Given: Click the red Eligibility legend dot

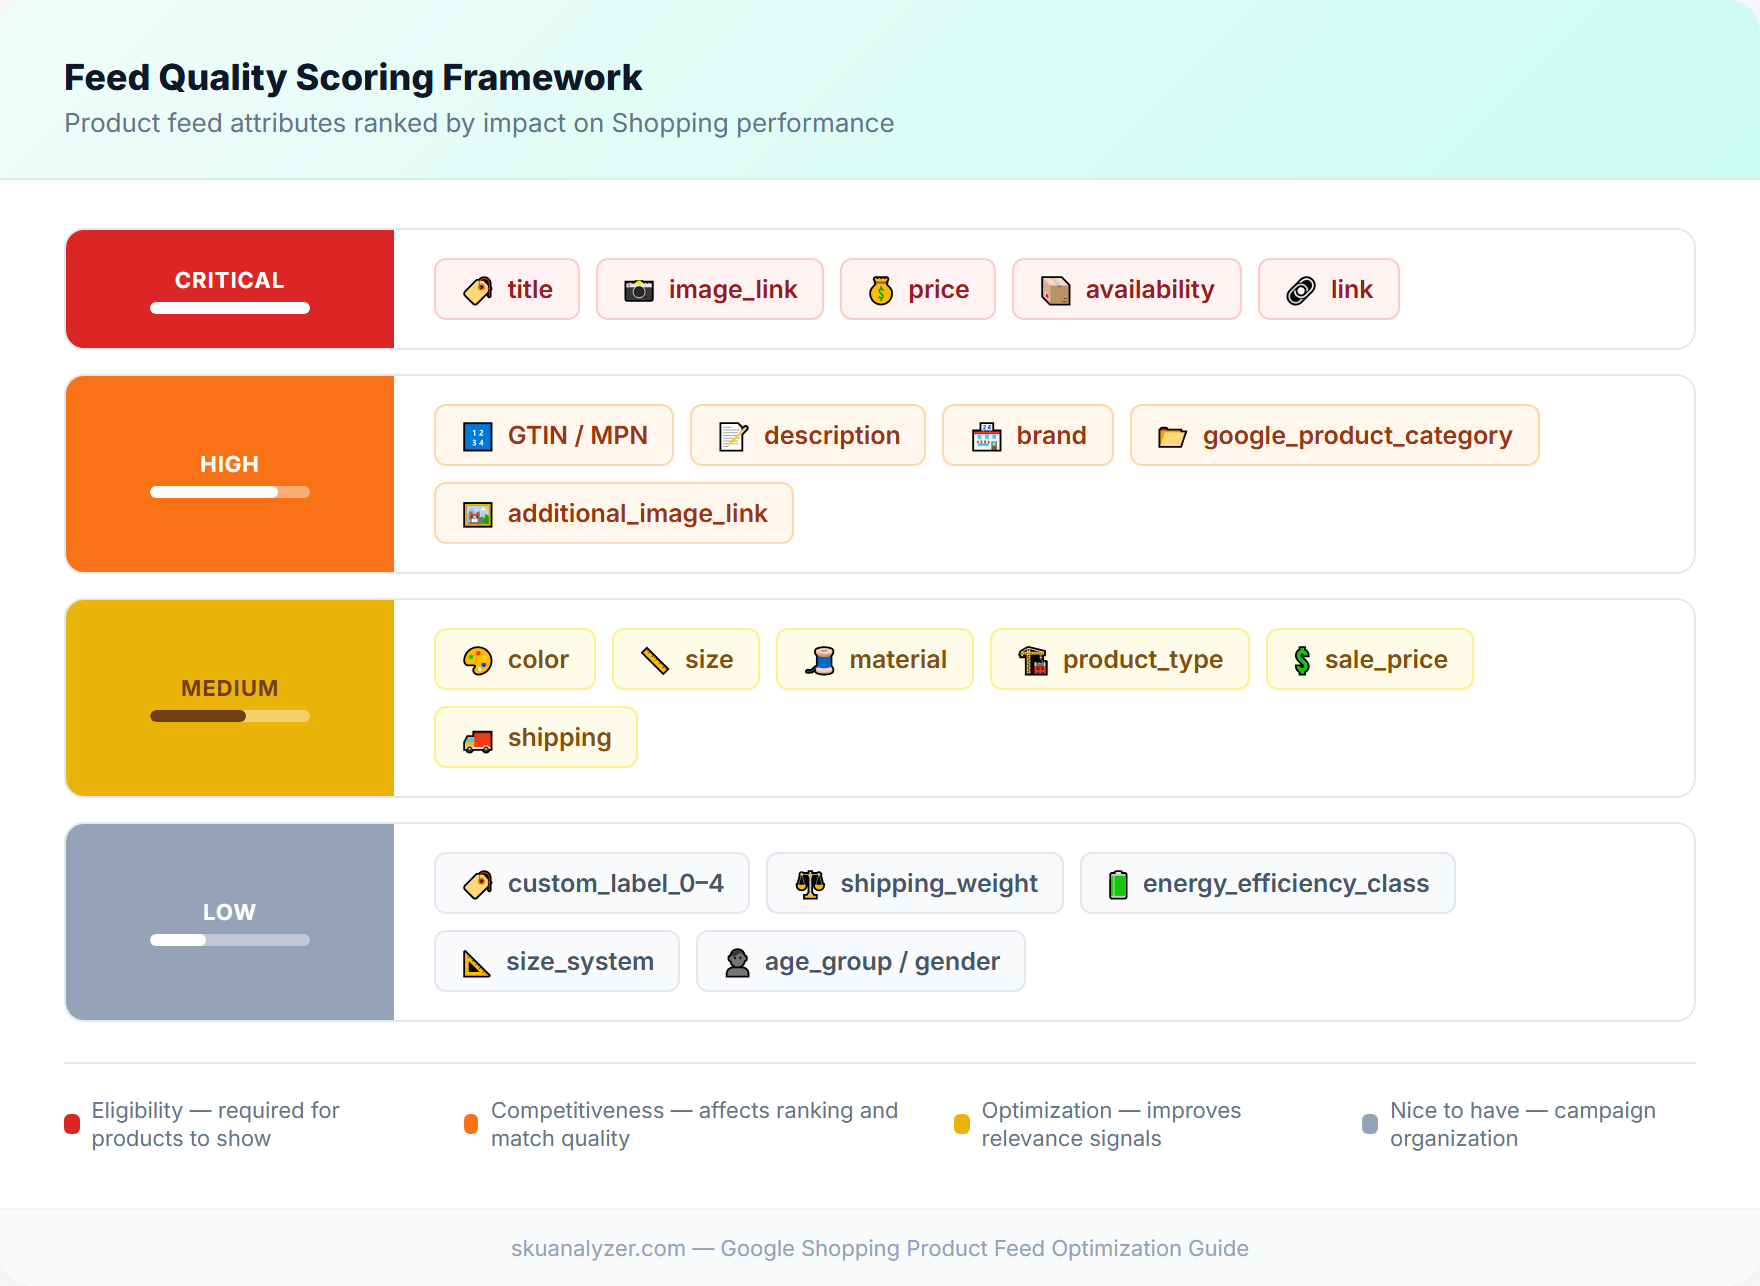Looking at the screenshot, I should 70,1123.
